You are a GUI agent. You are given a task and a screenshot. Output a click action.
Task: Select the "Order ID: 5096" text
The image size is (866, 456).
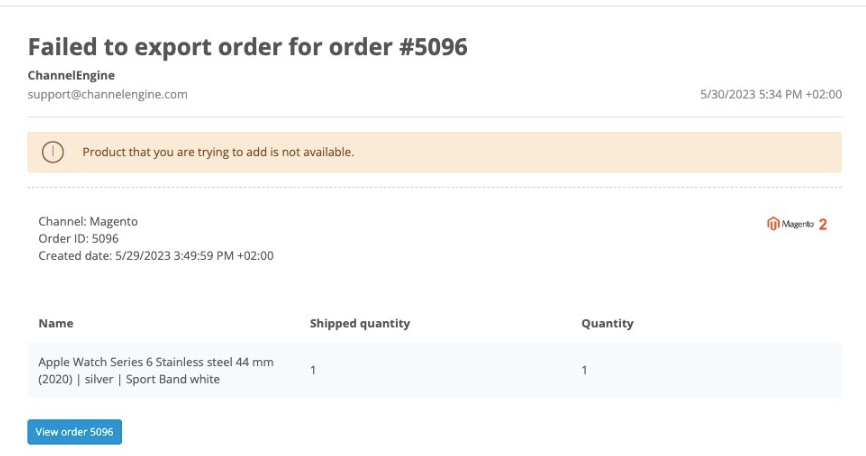click(78, 238)
